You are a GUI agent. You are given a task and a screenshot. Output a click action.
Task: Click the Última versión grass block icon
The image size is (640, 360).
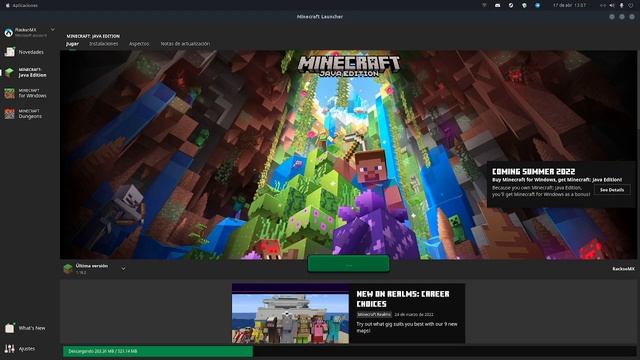point(68,269)
